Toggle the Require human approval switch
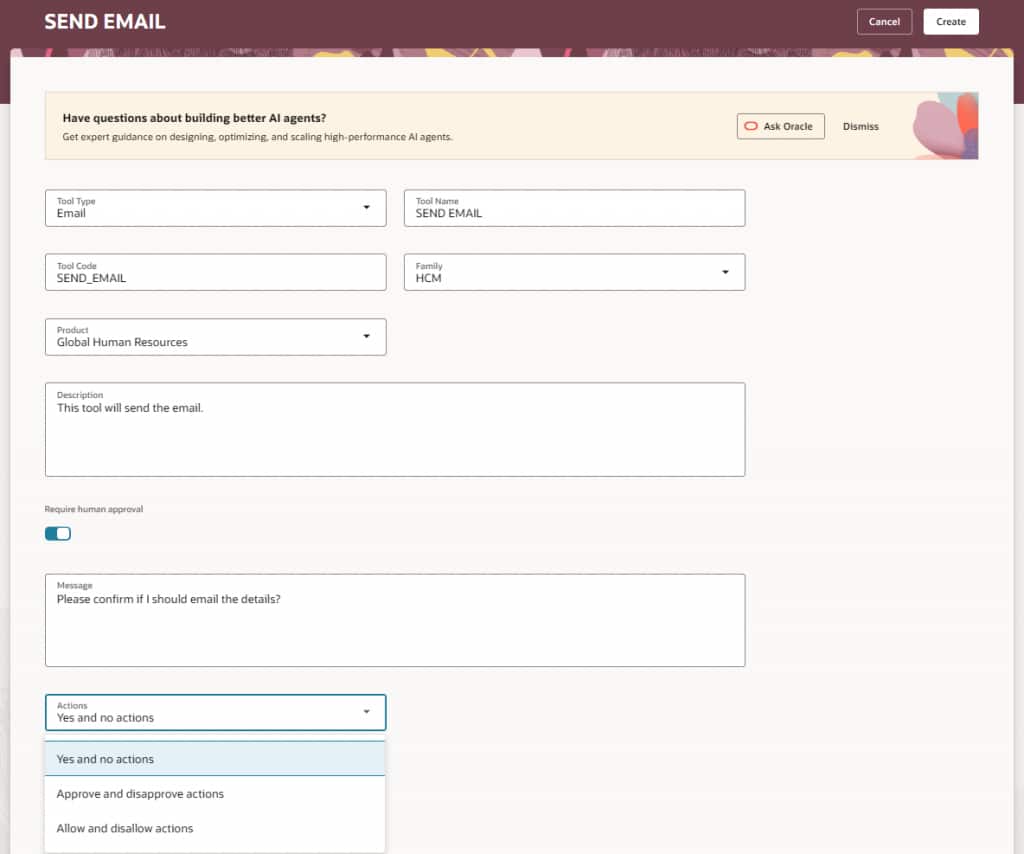The image size is (1024, 854). click(58, 534)
